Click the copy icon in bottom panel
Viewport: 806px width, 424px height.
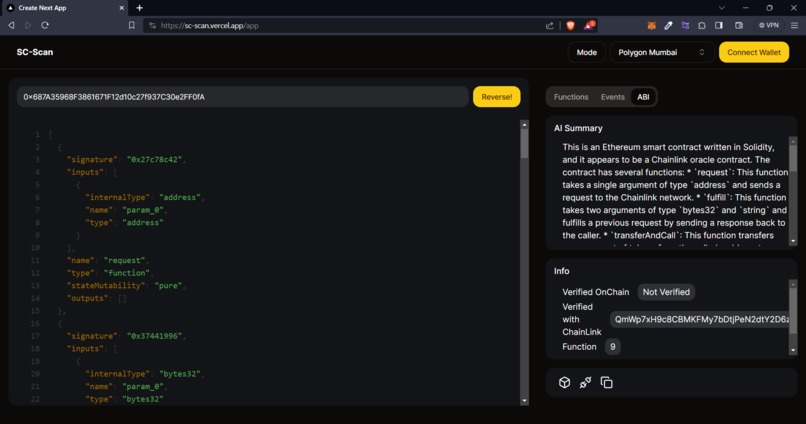pyautogui.click(x=607, y=382)
